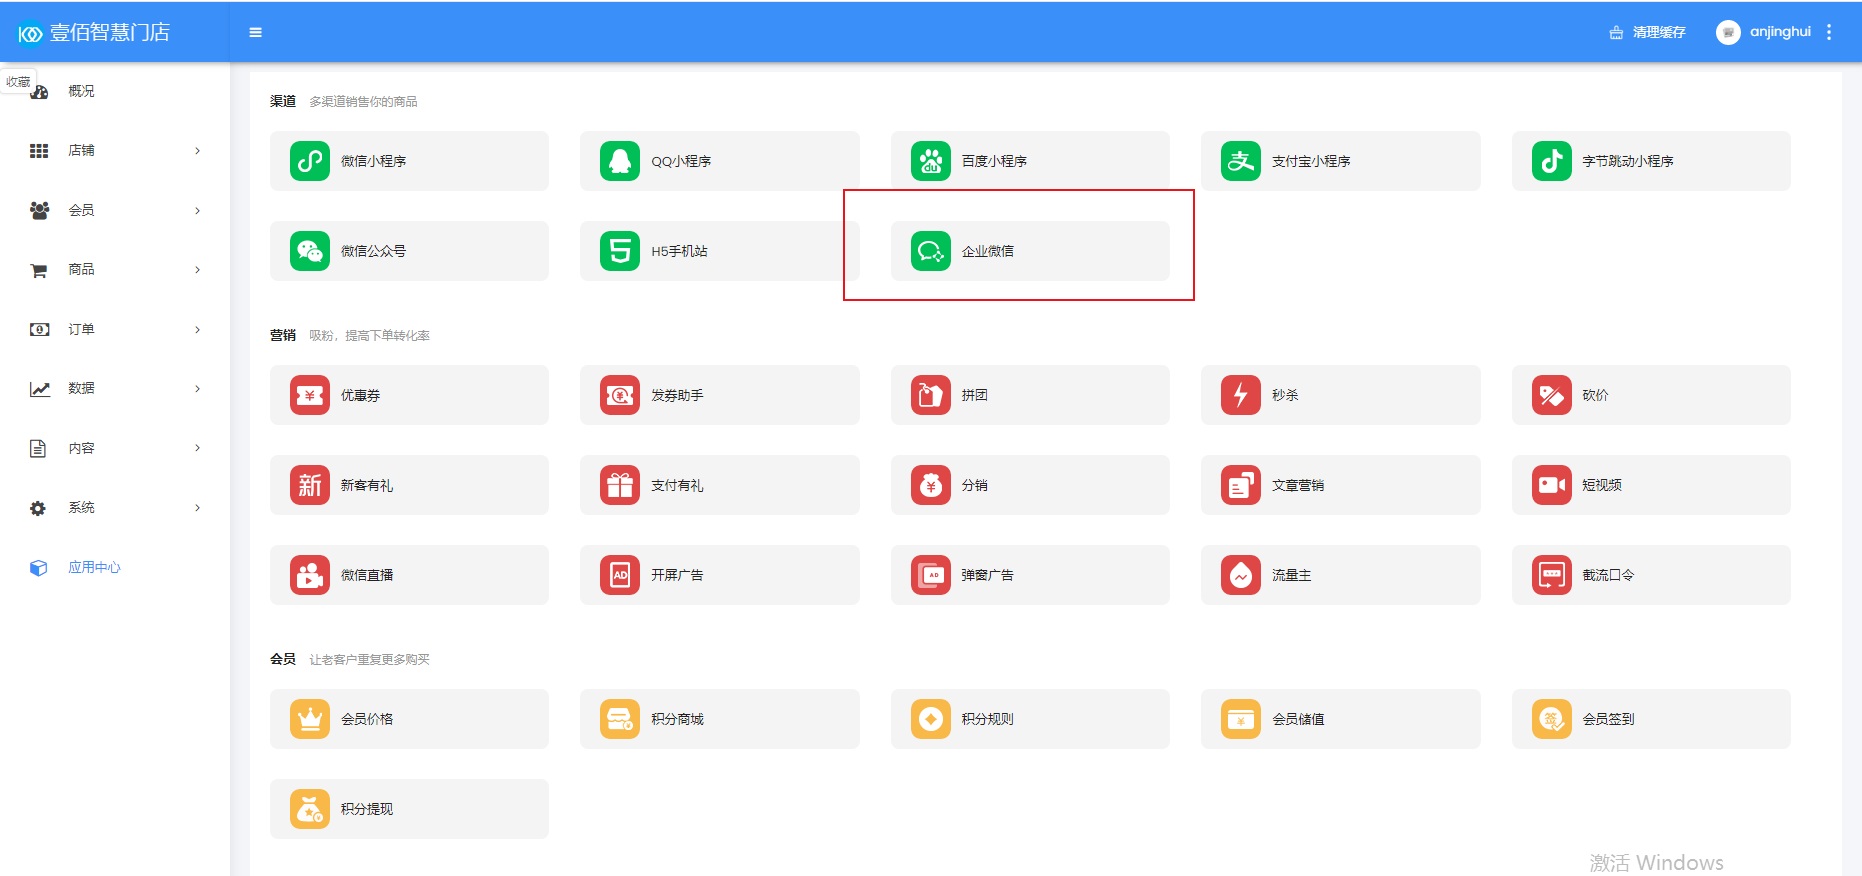Open the coupon (优惠券) icon
Screen dimensions: 1862x876
pyautogui.click(x=310, y=395)
